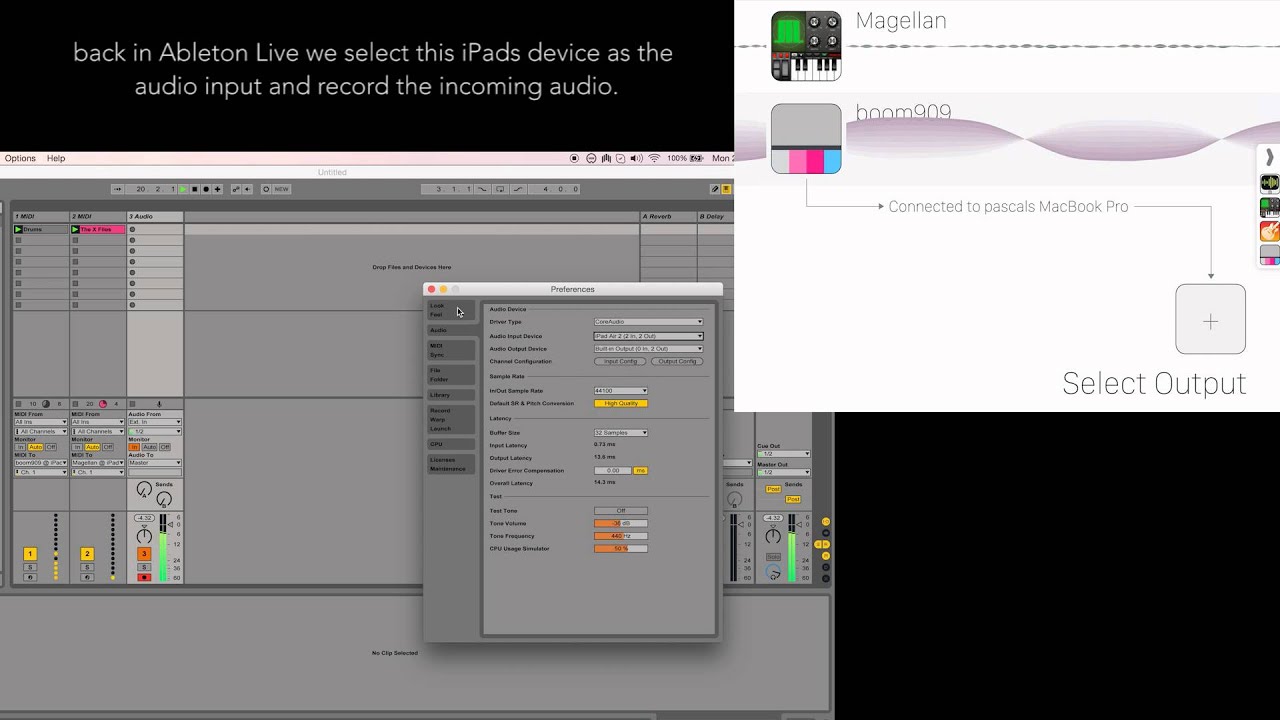Image resolution: width=1280 pixels, height=720 pixels.
Task: Click the Session Record circle button
Action: pyautogui.click(x=266, y=189)
